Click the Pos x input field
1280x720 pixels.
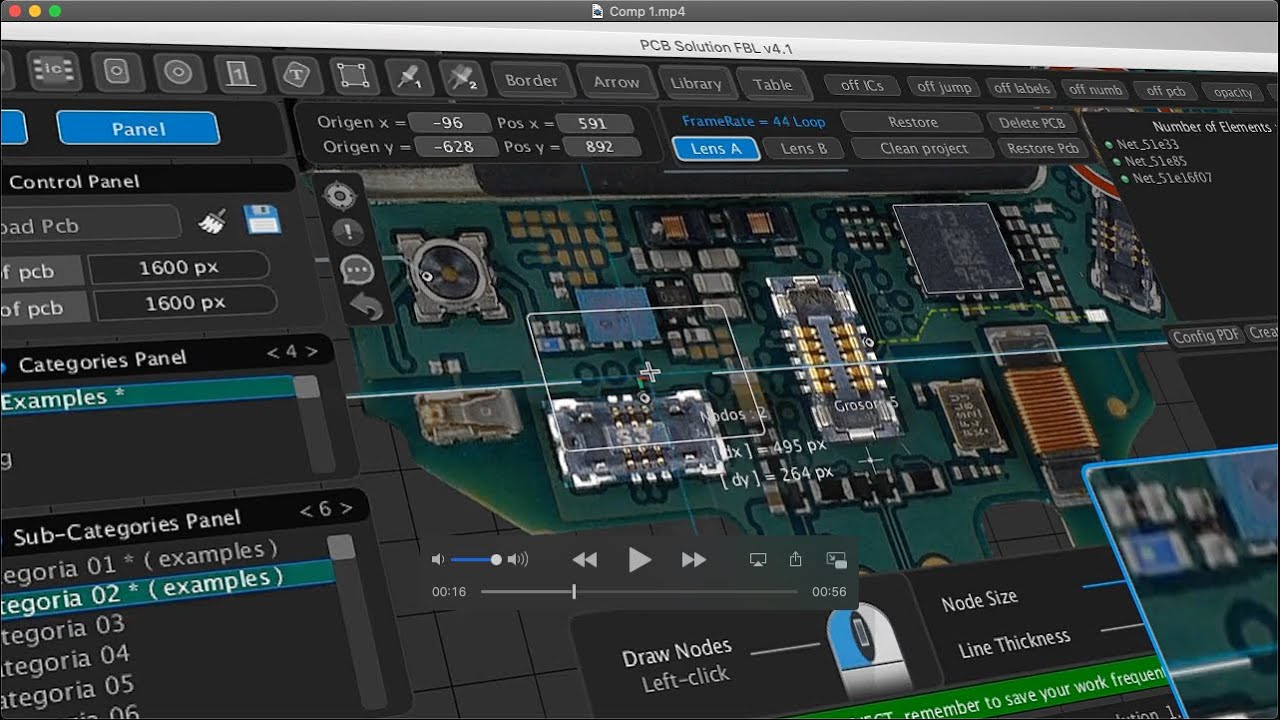click(x=594, y=124)
